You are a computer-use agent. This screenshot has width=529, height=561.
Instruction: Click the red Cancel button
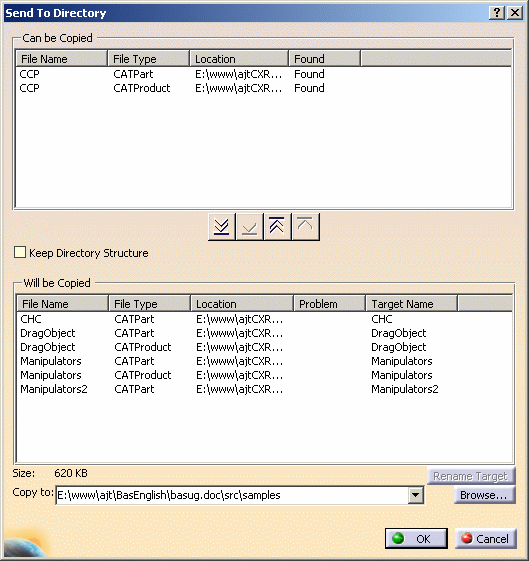click(x=486, y=538)
